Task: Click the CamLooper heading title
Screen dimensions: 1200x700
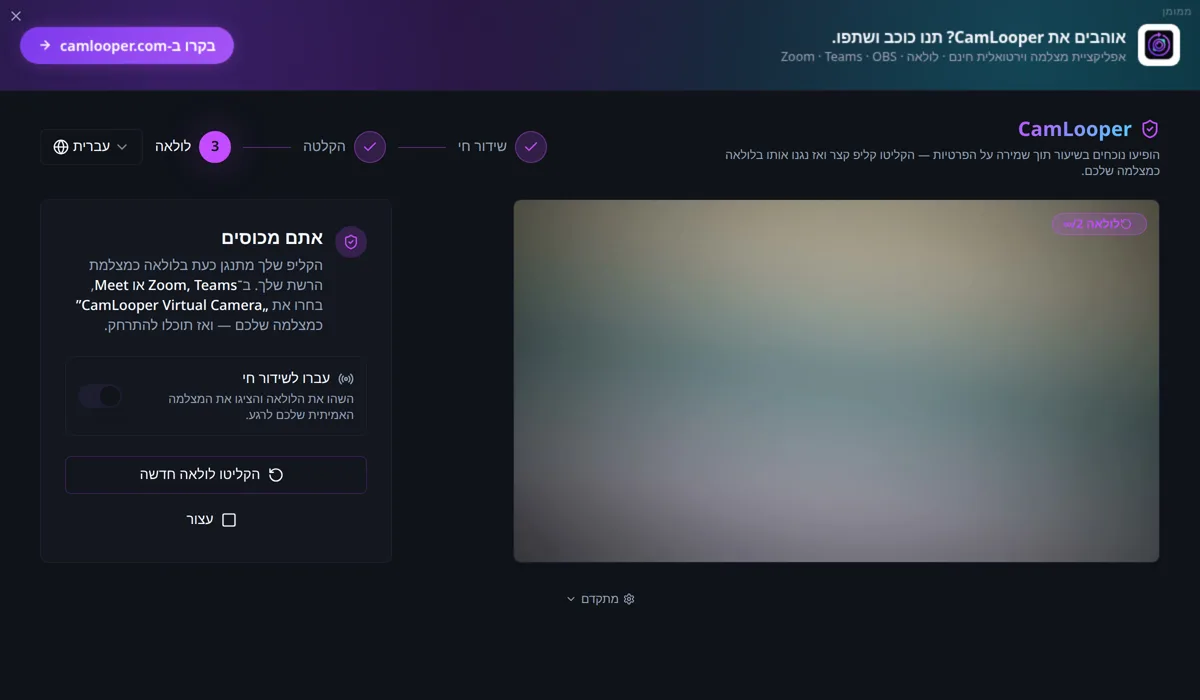Action: (1075, 129)
